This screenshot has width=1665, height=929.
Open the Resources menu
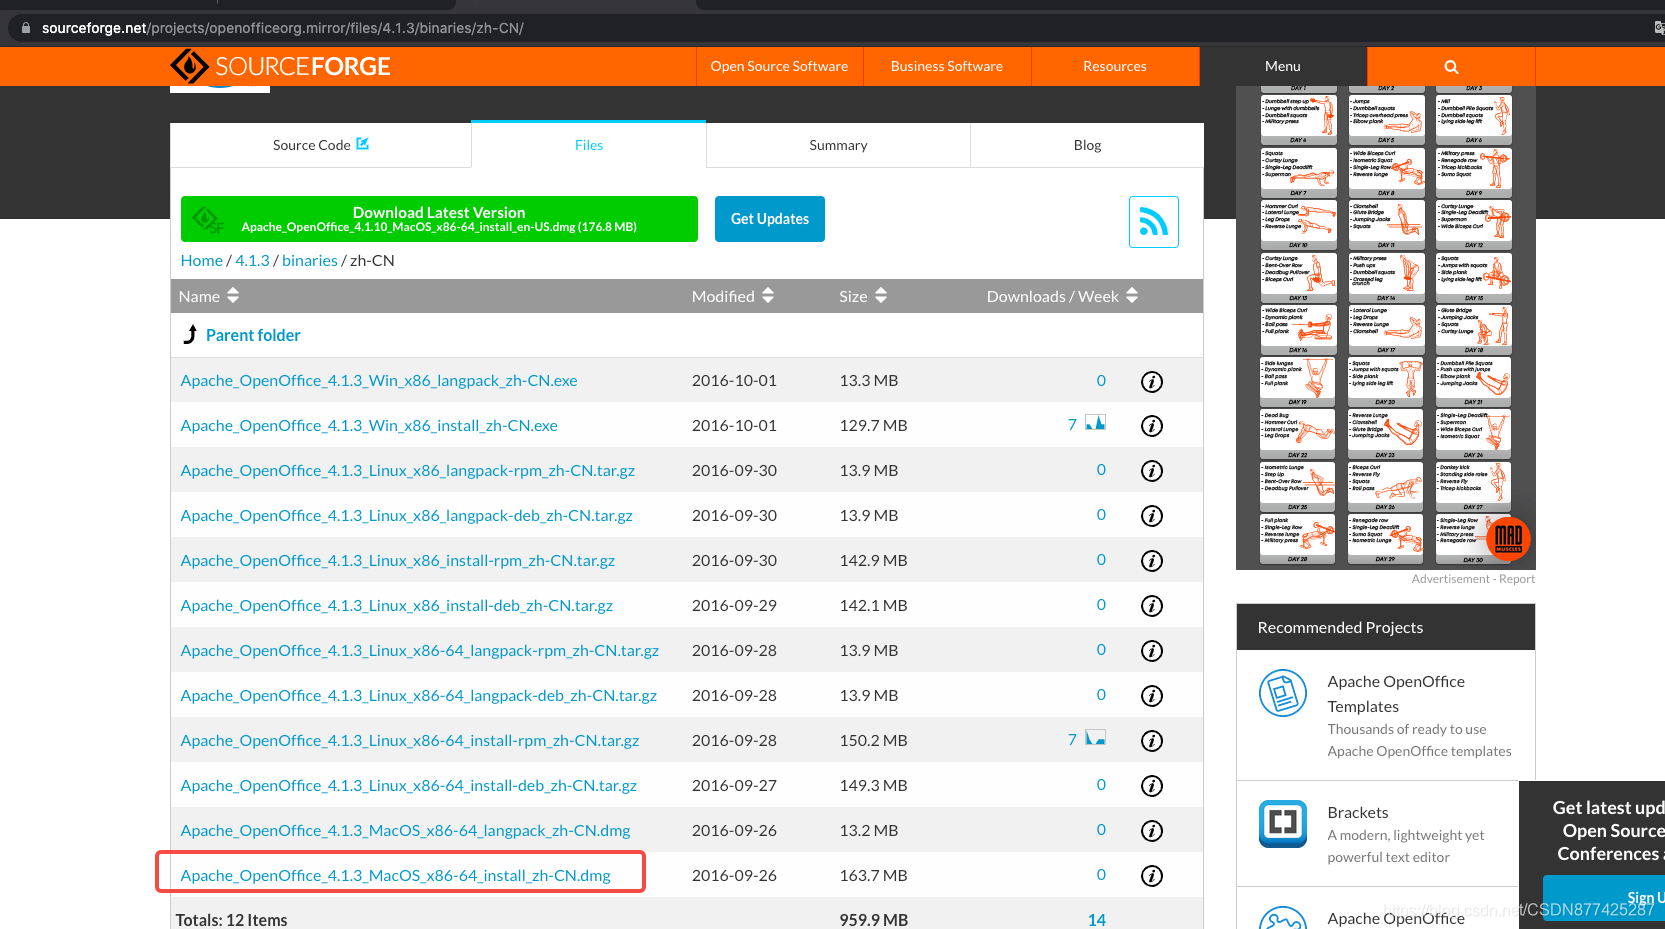point(1115,66)
